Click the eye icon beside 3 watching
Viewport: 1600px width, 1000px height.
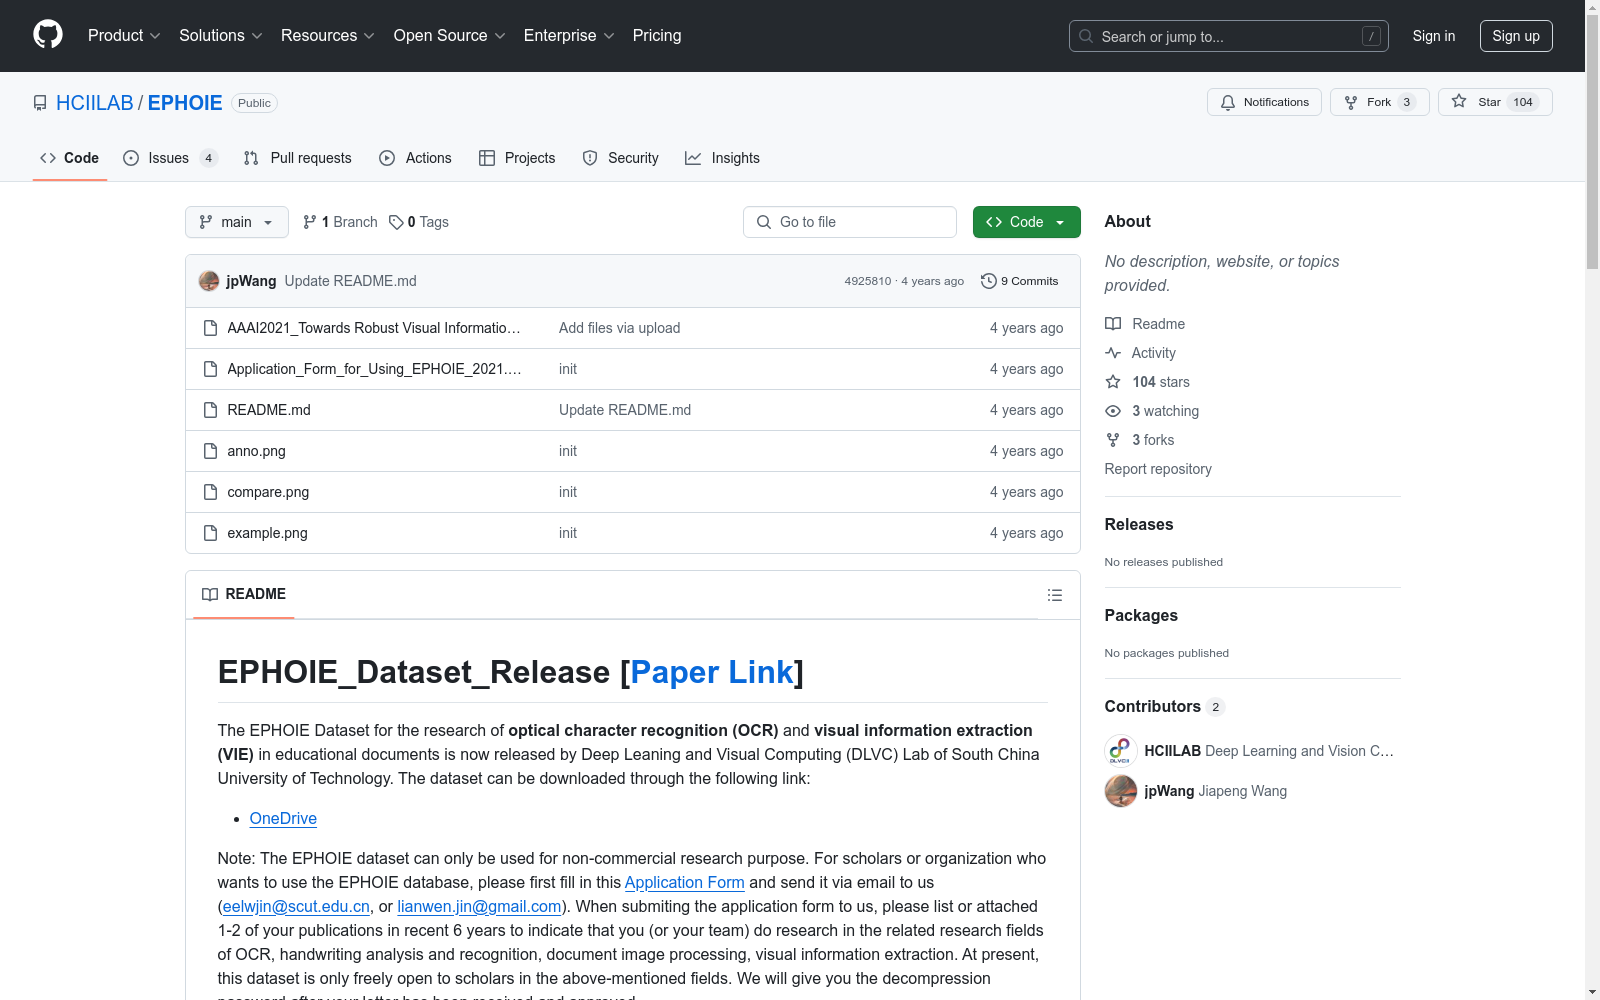(x=1113, y=411)
